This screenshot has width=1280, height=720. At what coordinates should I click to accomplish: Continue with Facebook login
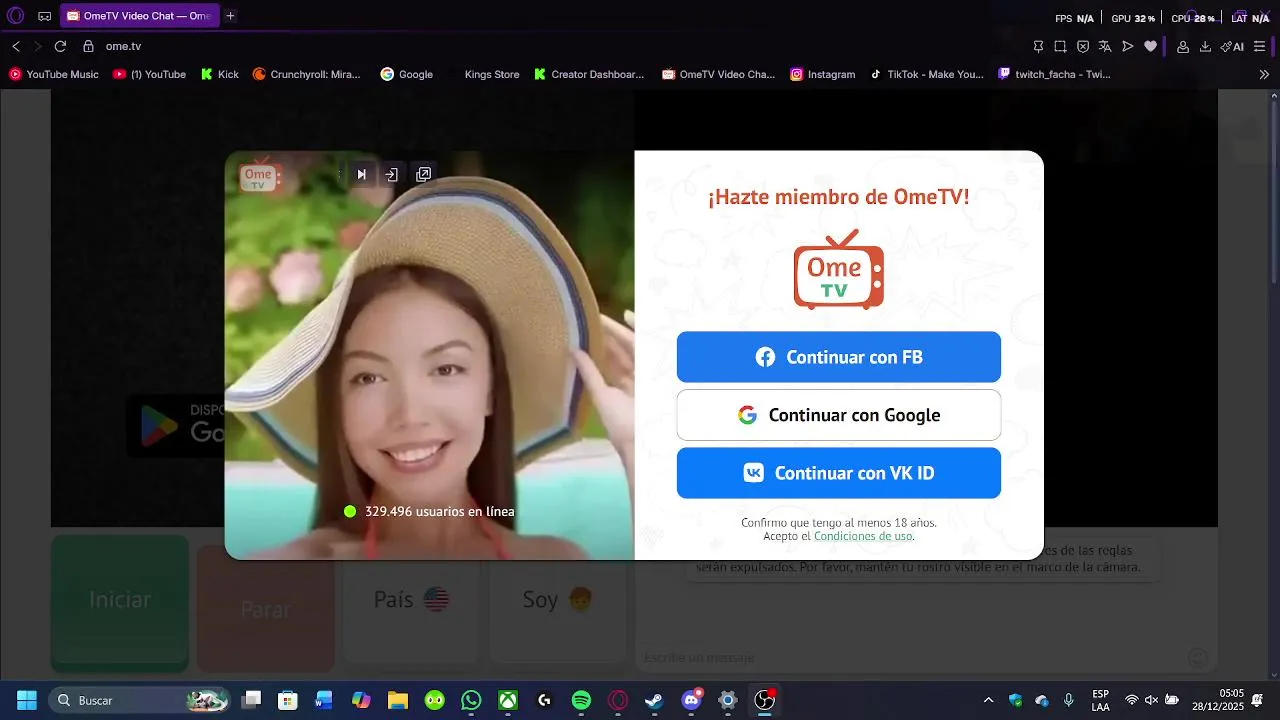coord(838,357)
